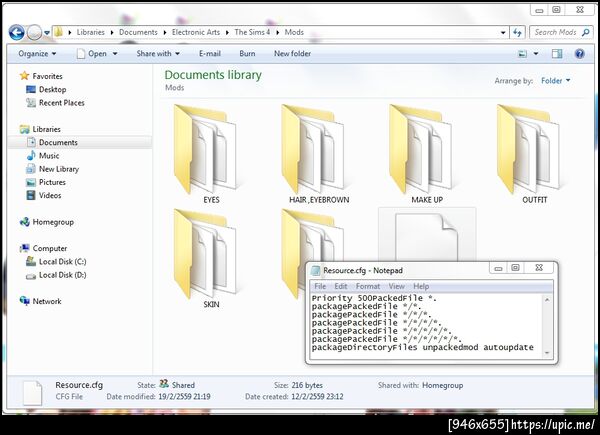Expand the Open button dropdown arrow
The height and width of the screenshot is (435, 600).
coord(114,54)
